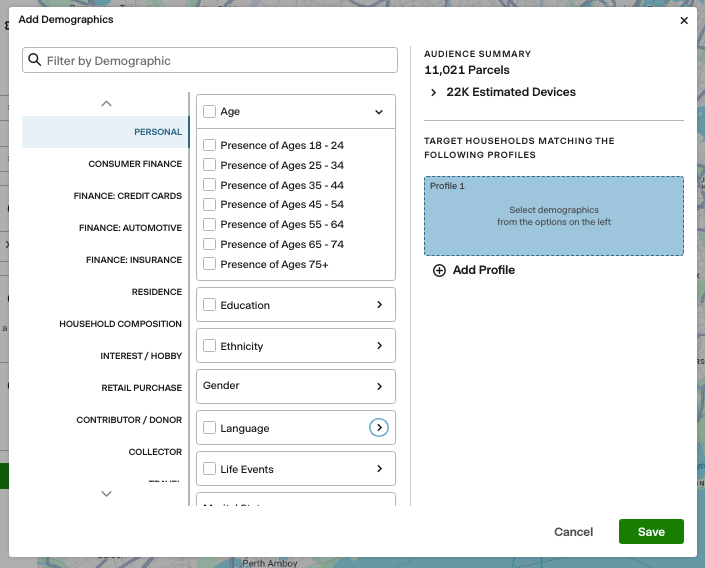Select the Personal category
This screenshot has height=568, width=705.
point(105,132)
